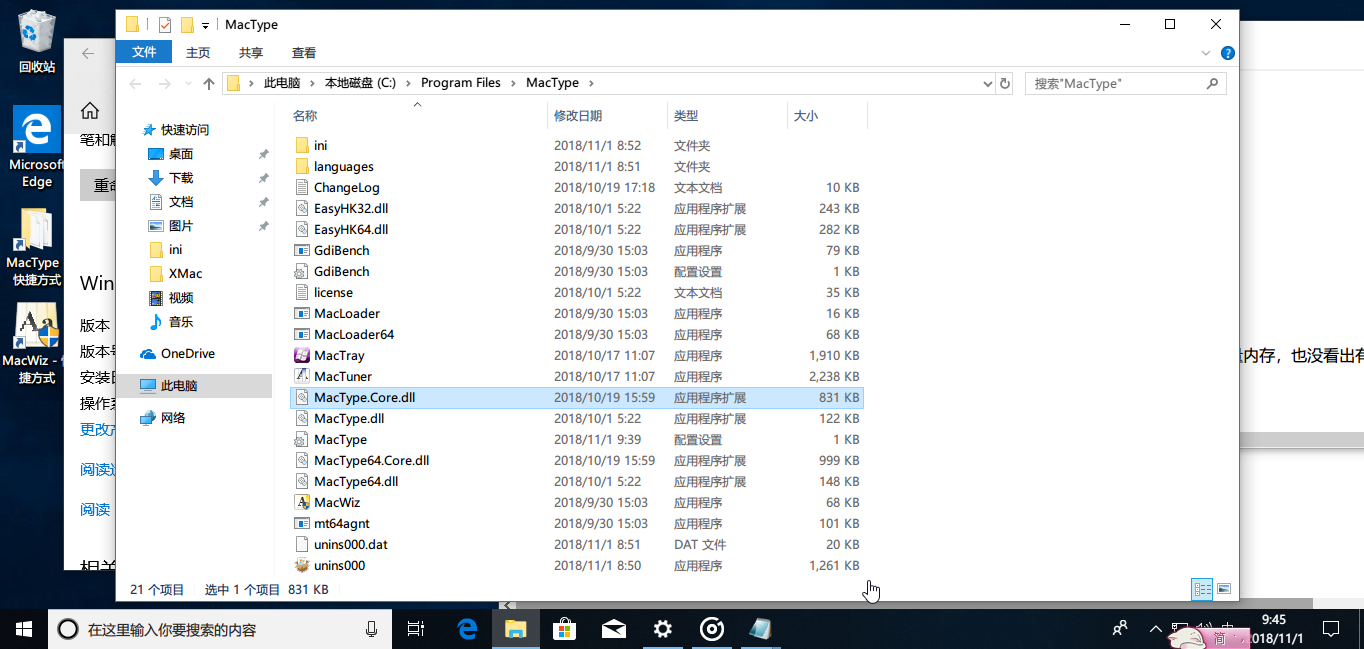Expand the ribbon with the chevron
This screenshot has height=649, width=1364.
[x=1208, y=53]
